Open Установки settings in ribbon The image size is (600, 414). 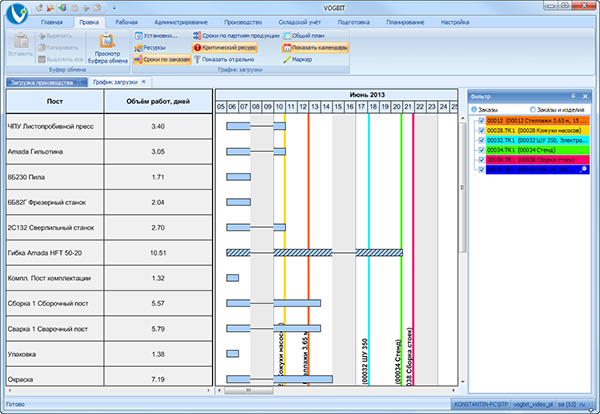coord(157,36)
